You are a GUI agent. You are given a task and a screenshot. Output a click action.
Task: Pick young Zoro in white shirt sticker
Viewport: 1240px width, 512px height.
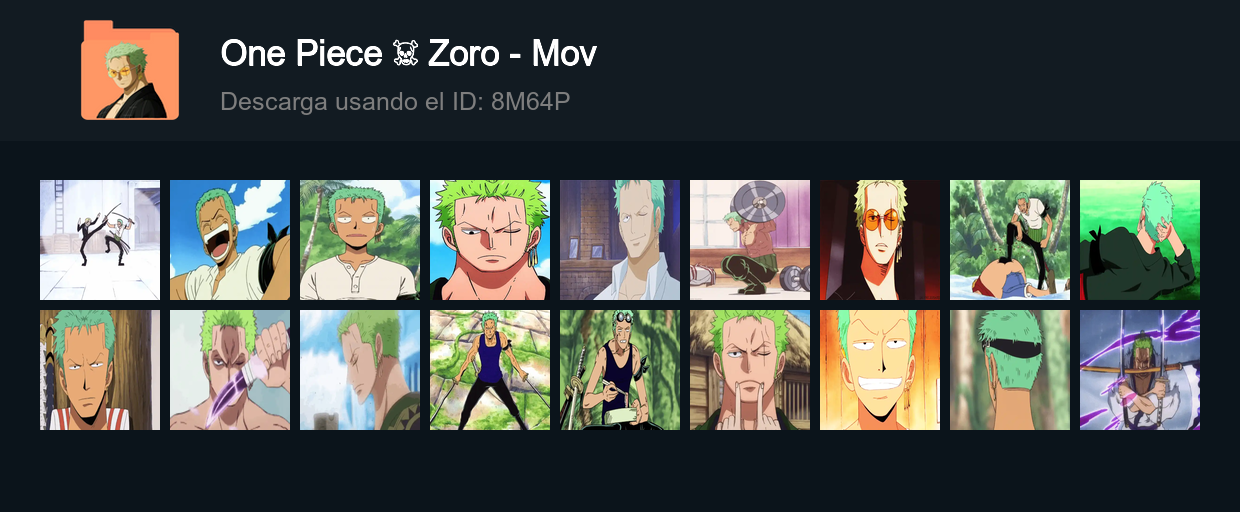point(360,240)
